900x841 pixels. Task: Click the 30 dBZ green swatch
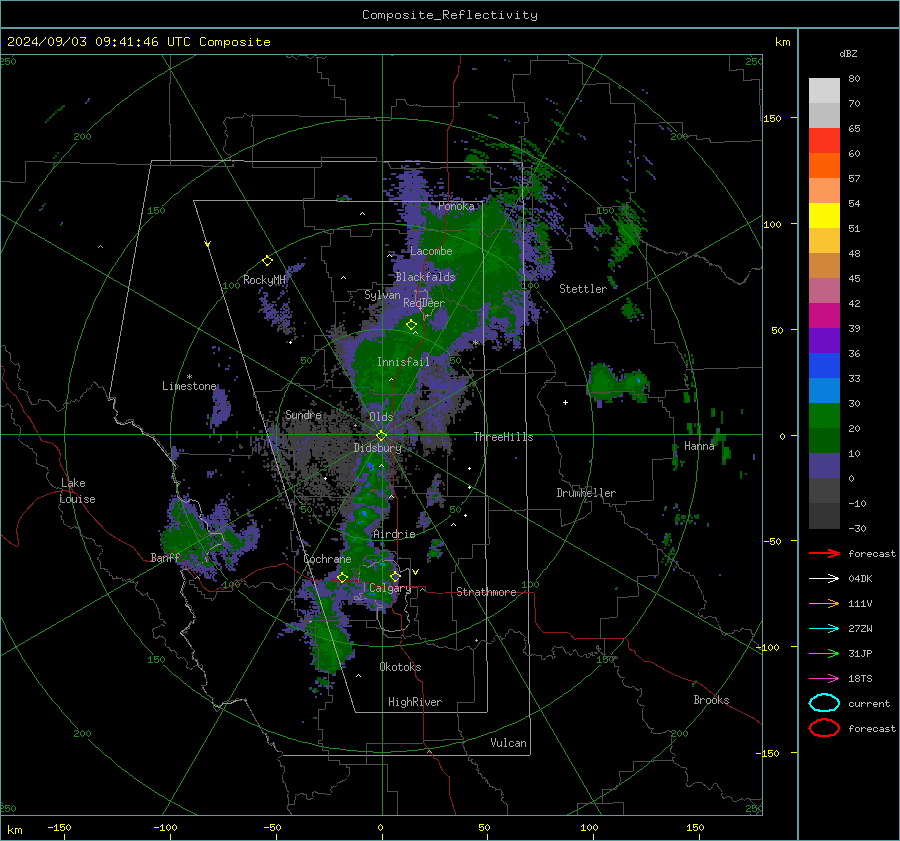824,415
